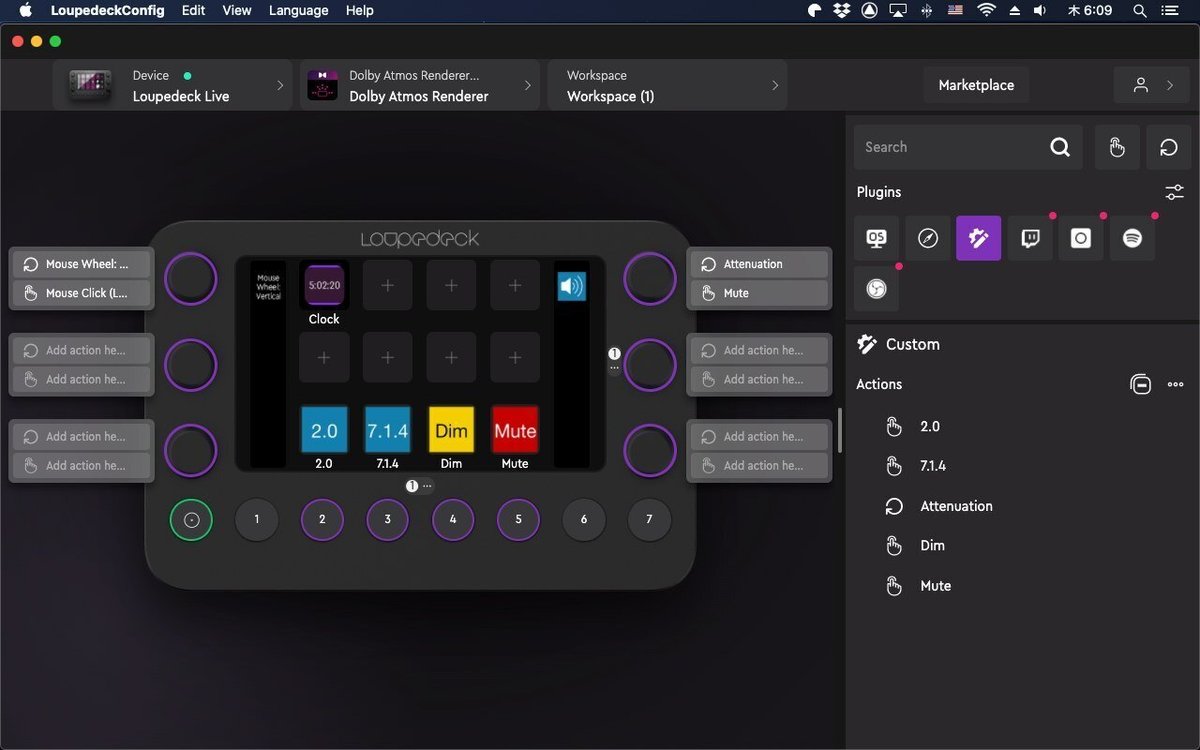Click the yellow Dim touch button

[451, 430]
